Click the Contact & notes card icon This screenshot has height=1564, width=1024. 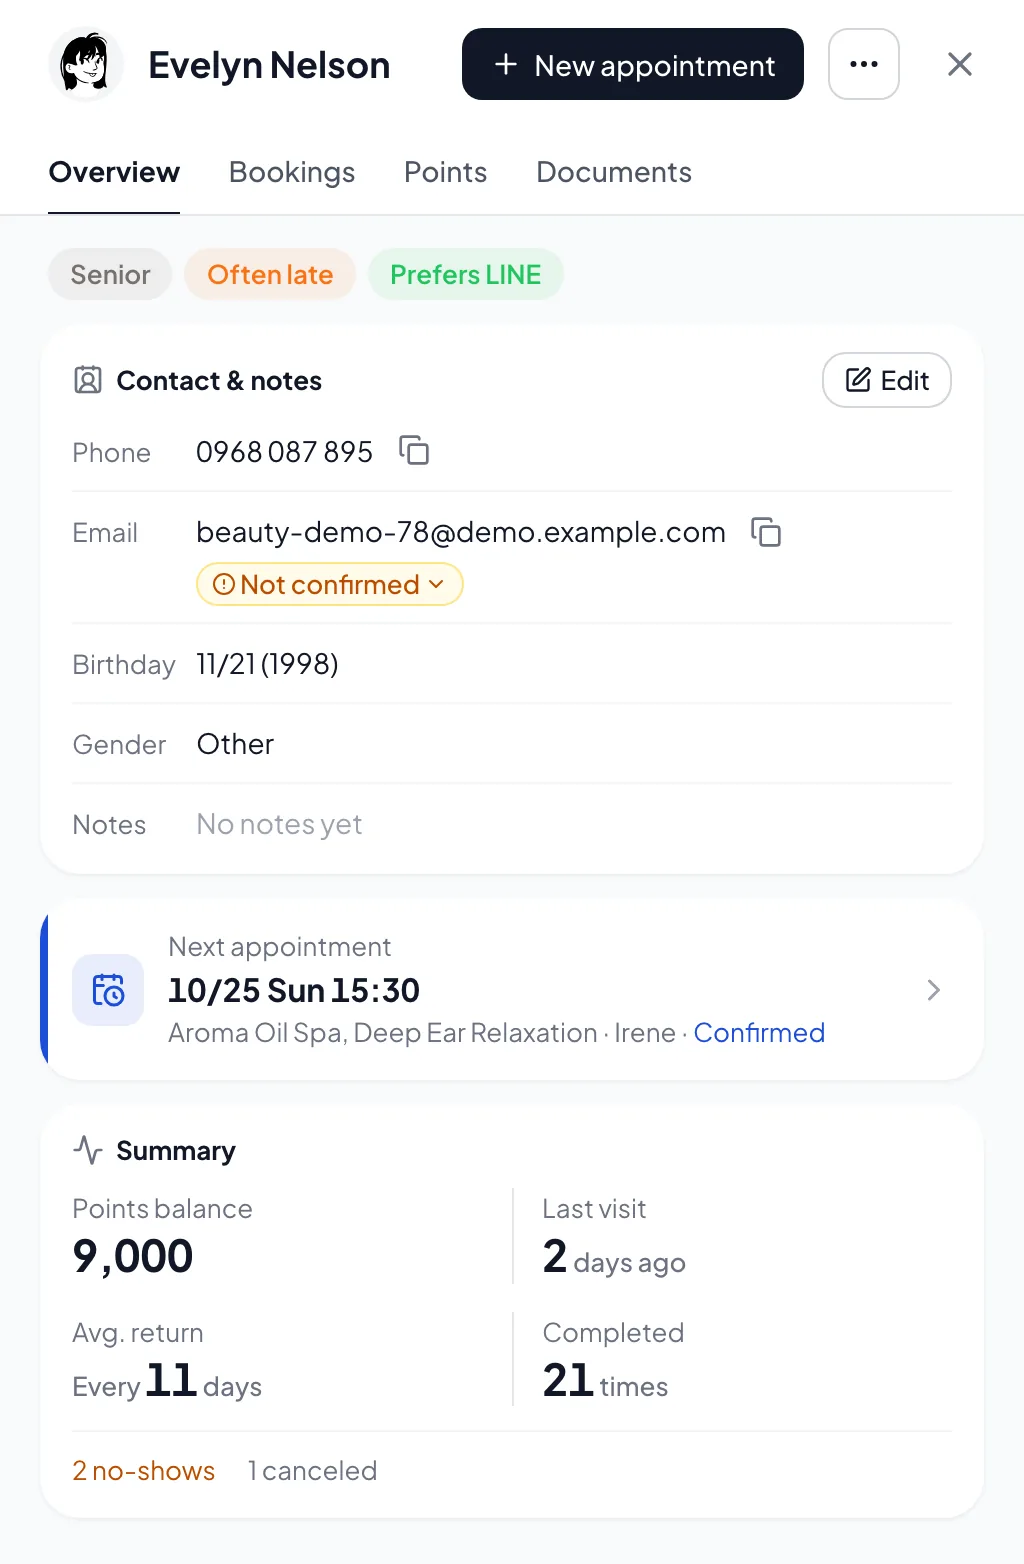(88, 380)
